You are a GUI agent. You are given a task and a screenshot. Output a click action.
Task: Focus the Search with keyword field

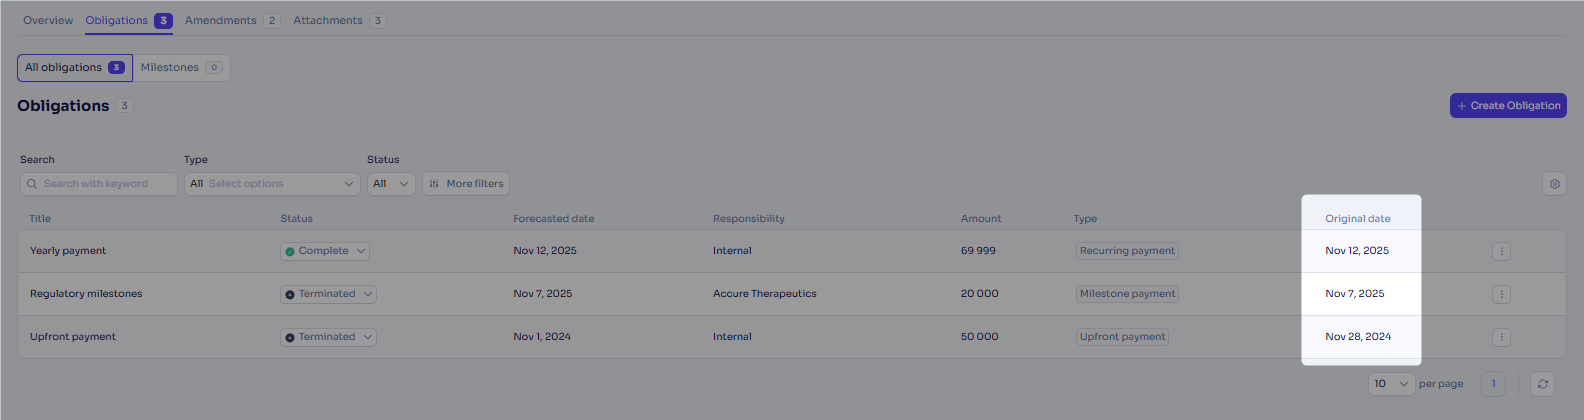[99, 184]
